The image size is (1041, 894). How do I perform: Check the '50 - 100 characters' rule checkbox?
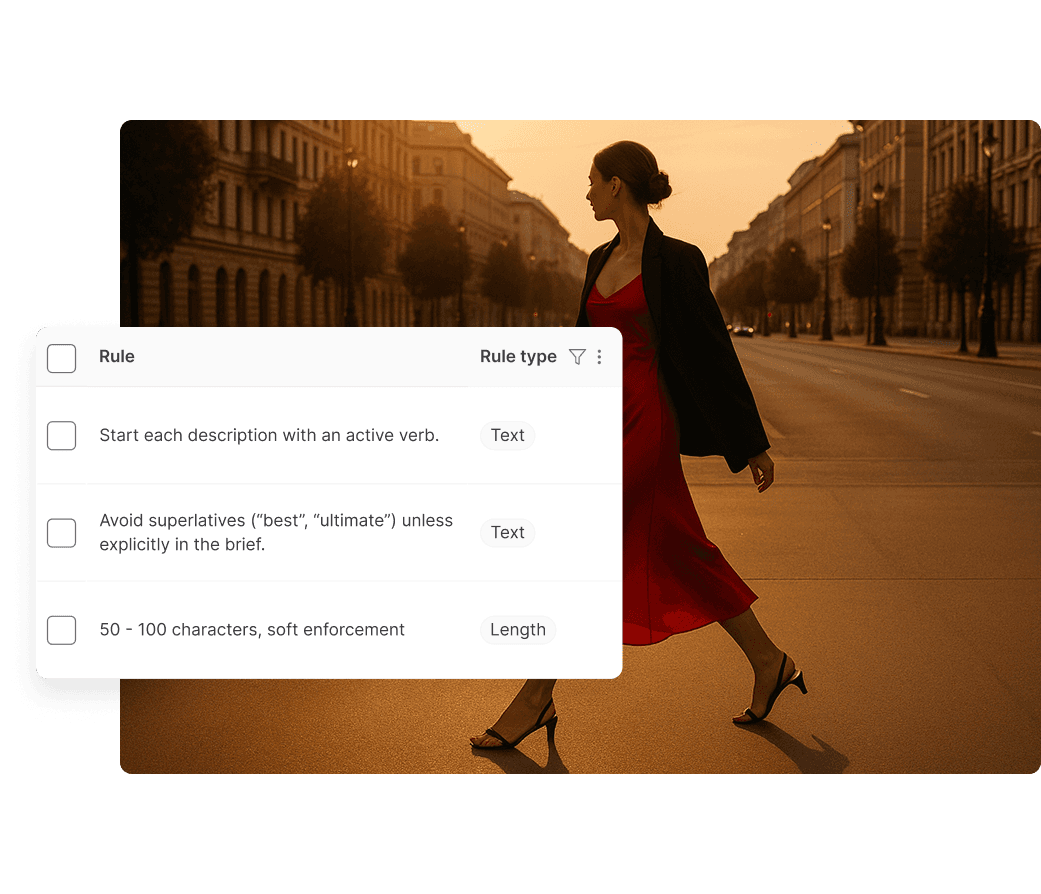pos(62,630)
